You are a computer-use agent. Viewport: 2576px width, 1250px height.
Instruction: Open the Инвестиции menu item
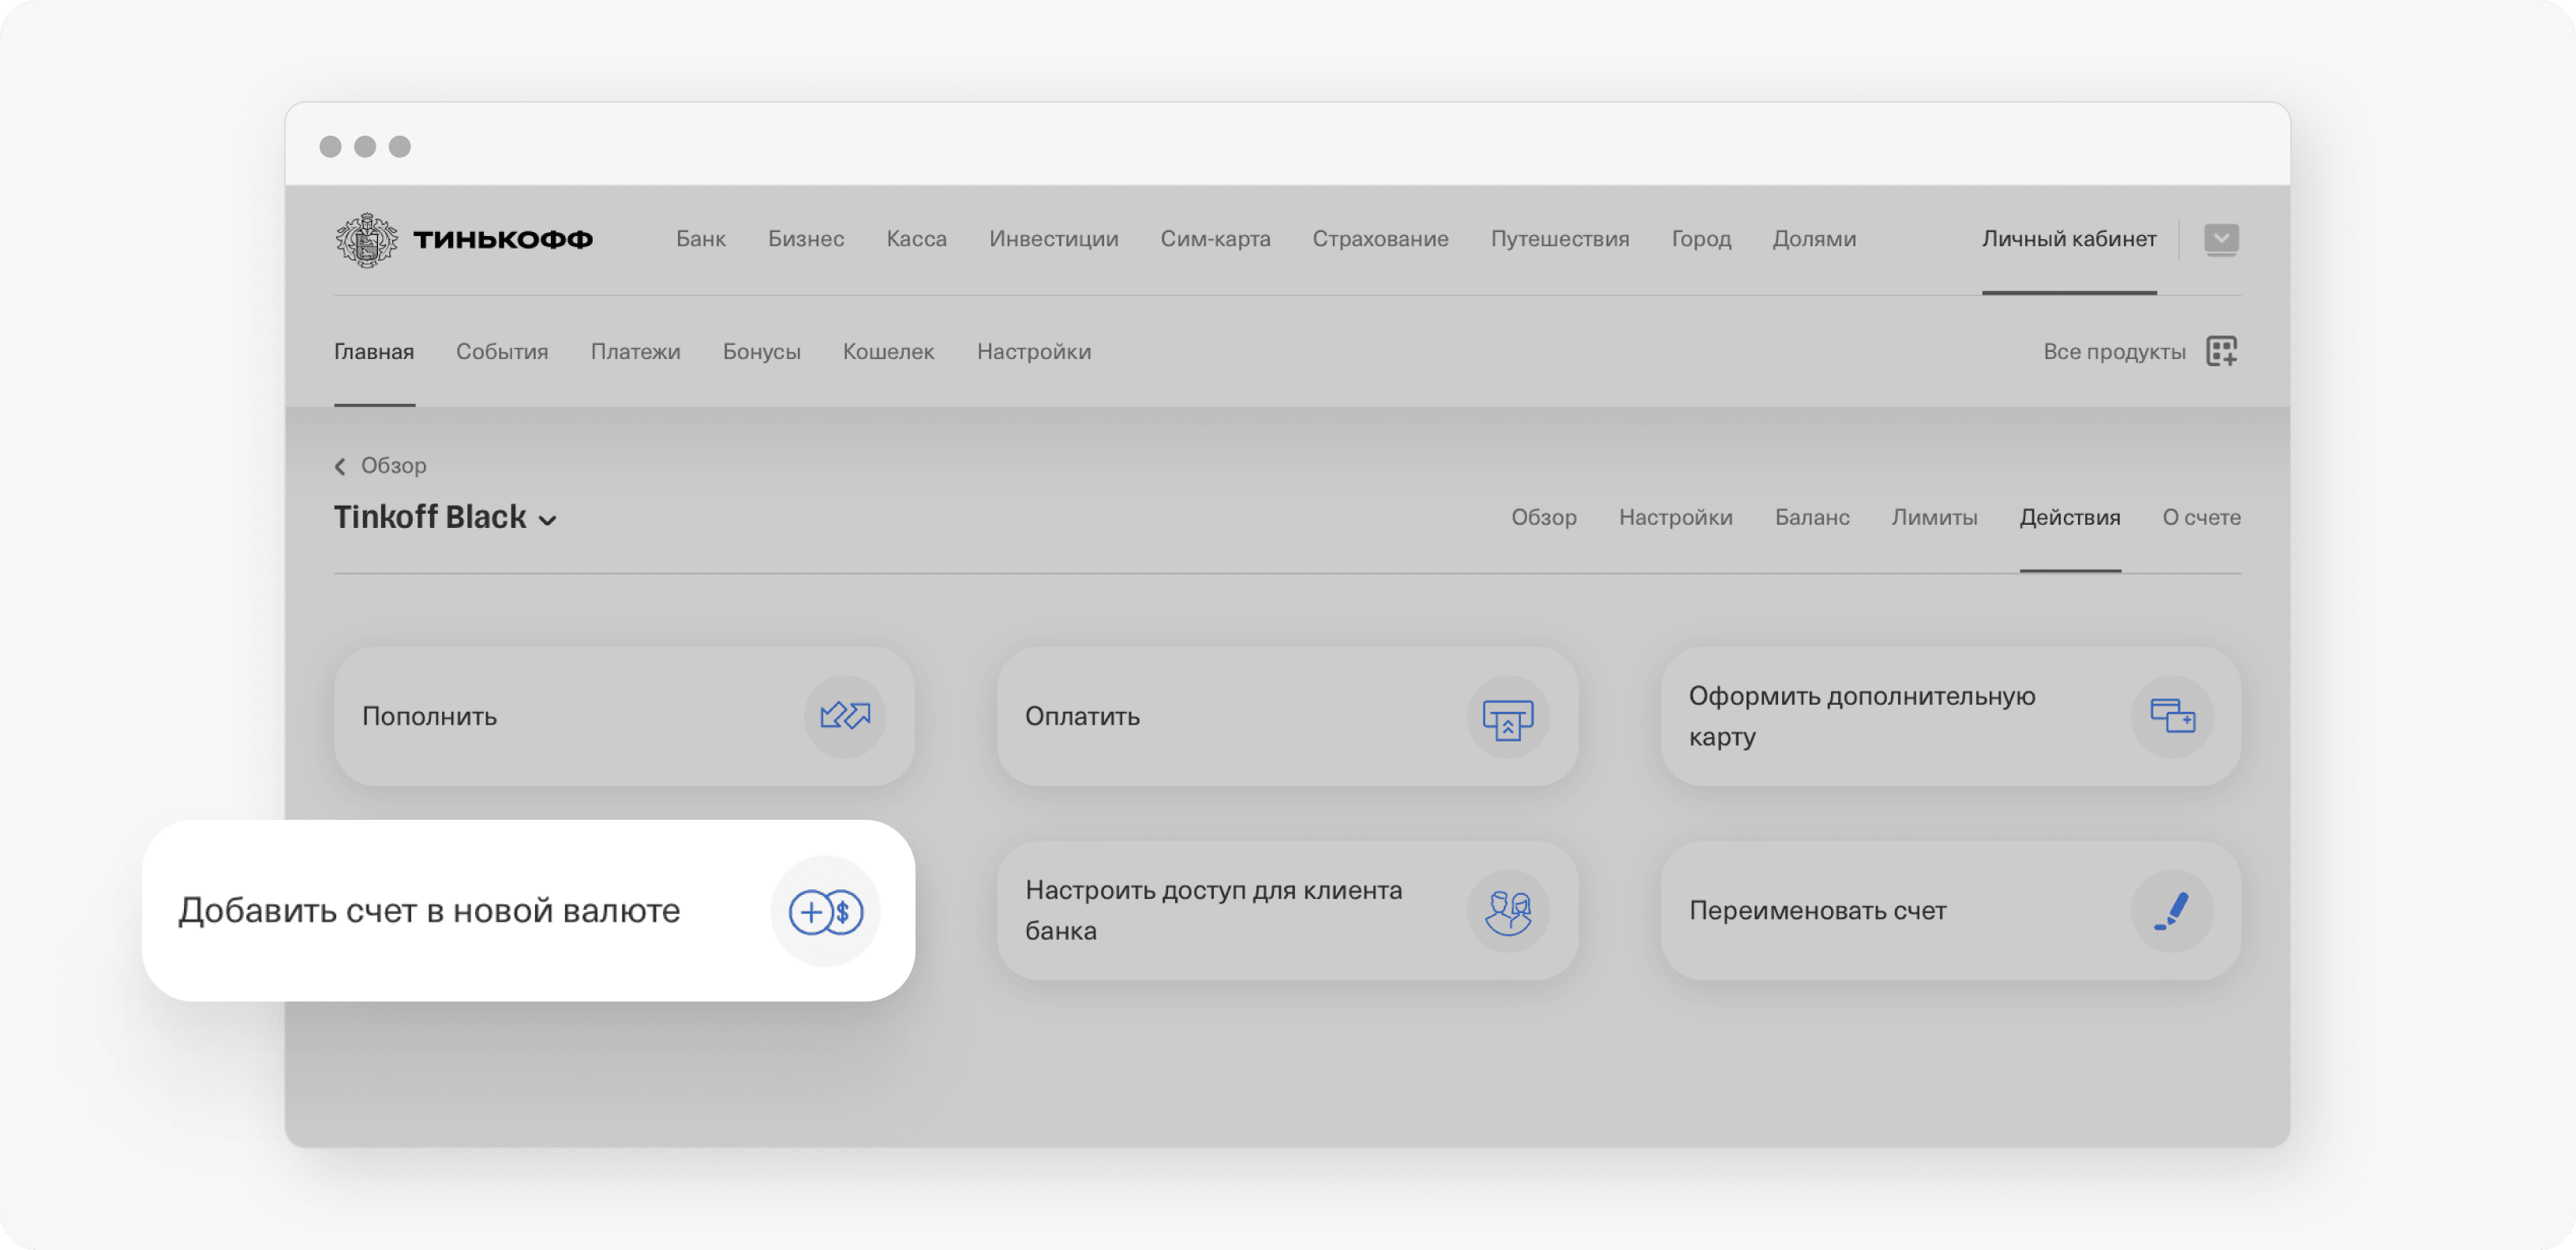click(1053, 239)
